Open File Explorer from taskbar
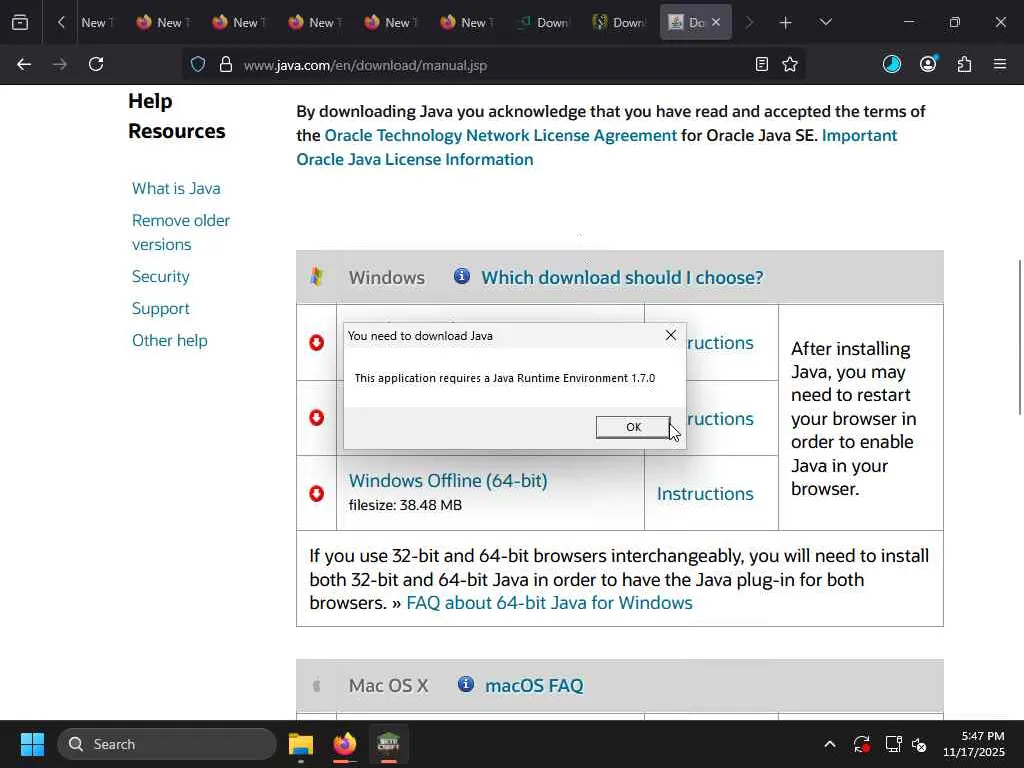 pyautogui.click(x=301, y=744)
